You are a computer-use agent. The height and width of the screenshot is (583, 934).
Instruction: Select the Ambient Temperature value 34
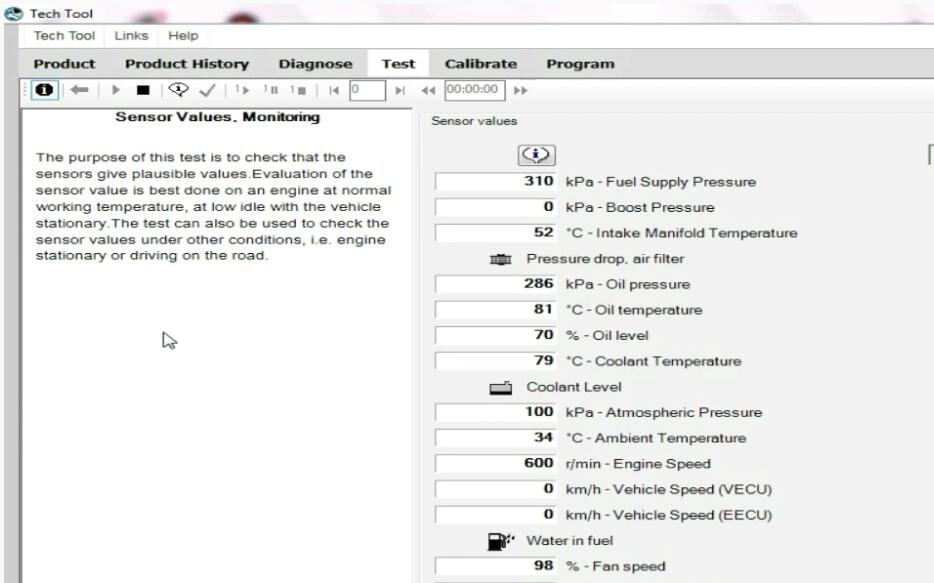pyautogui.click(x=496, y=437)
